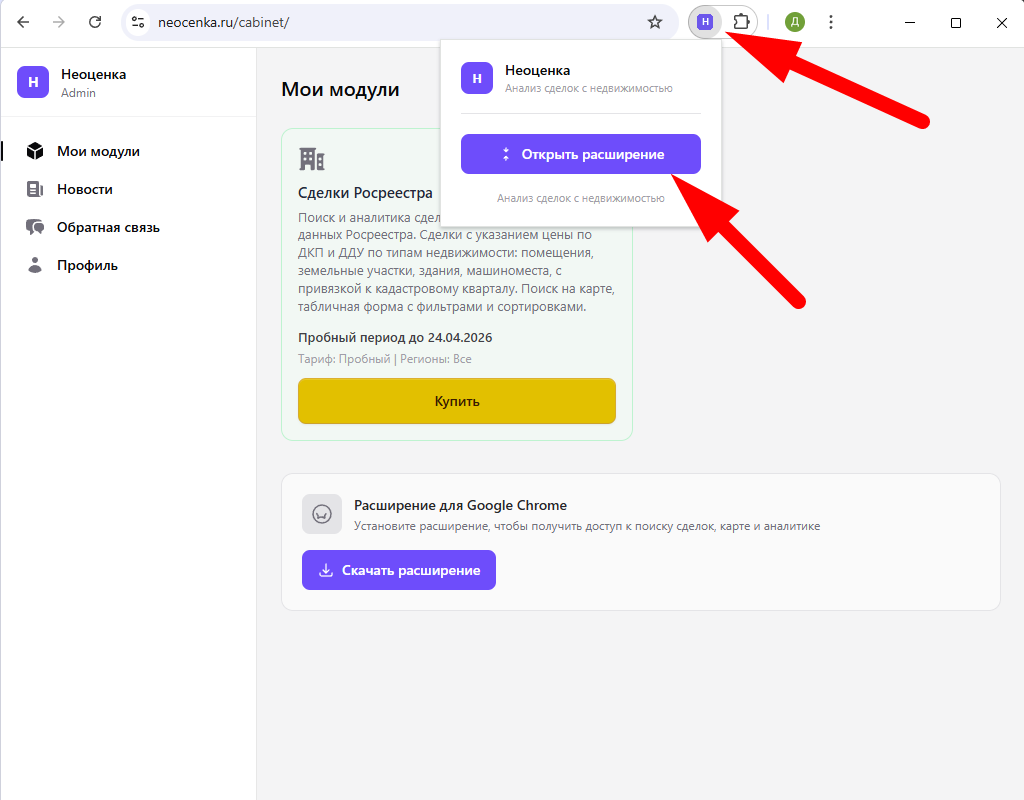
Task: Click the newspaper icon beside Новости
Action: (x=35, y=189)
